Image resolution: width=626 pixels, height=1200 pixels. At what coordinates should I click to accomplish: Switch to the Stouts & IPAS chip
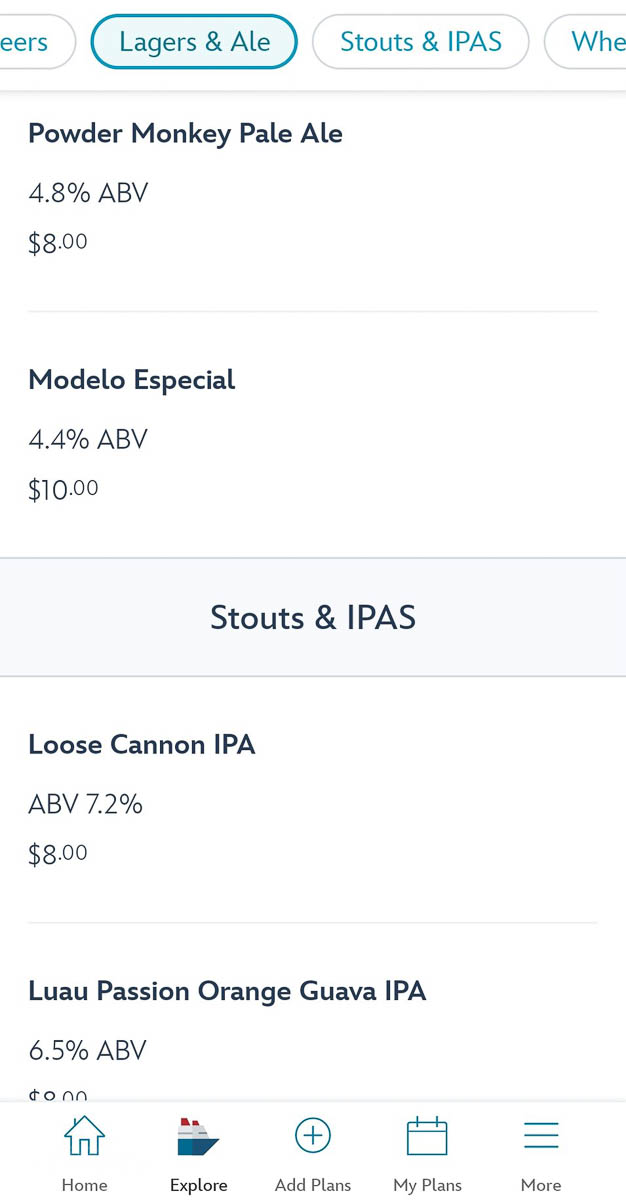tap(420, 42)
